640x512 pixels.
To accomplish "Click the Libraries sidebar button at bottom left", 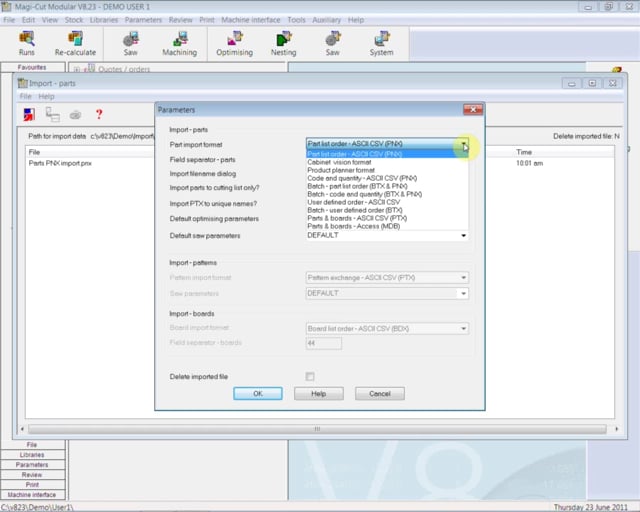I will (32, 455).
